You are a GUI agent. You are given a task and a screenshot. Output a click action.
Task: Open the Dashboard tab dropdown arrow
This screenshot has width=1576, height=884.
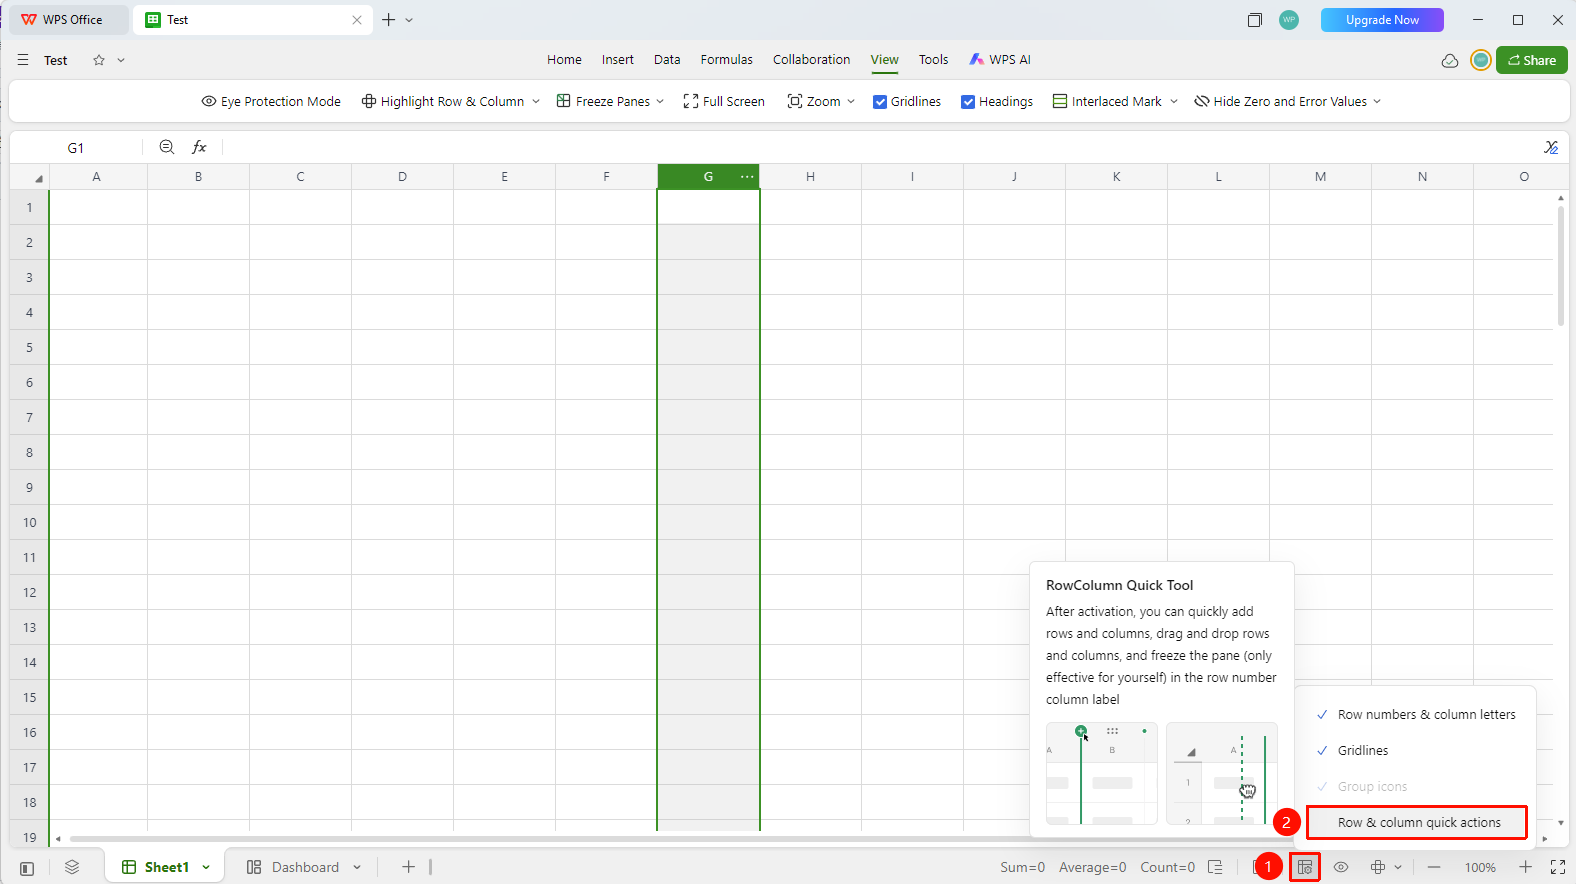click(357, 867)
